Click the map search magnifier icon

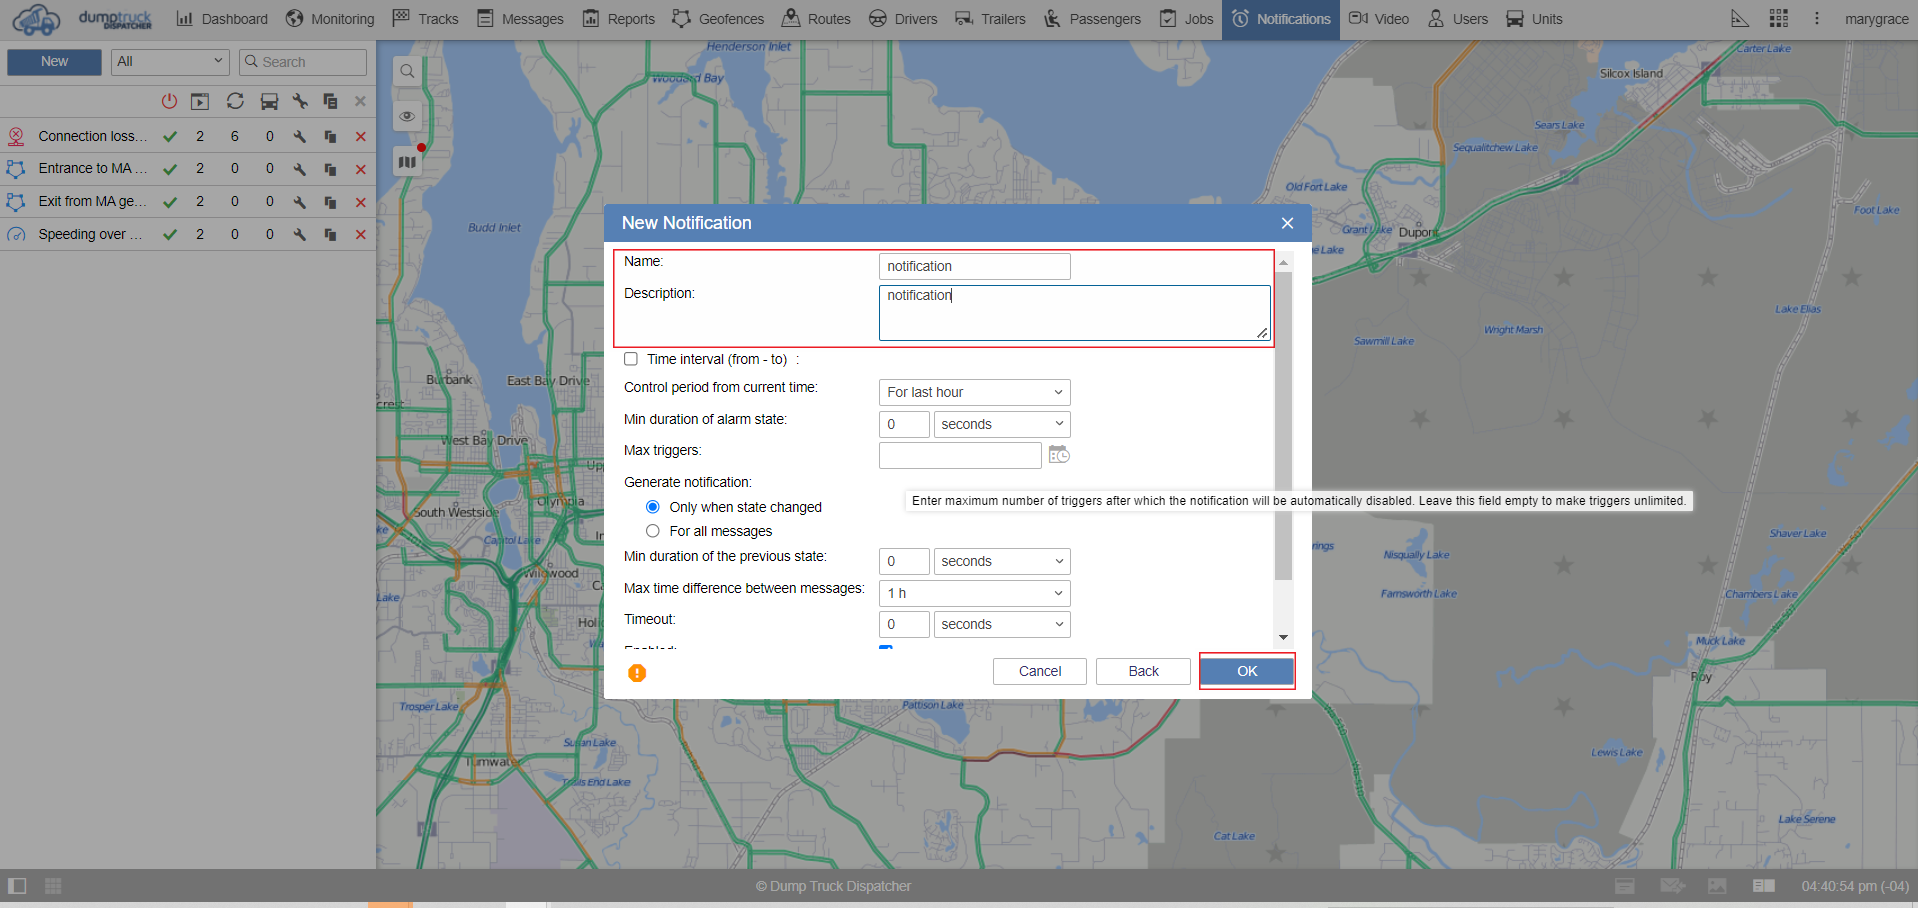(407, 71)
